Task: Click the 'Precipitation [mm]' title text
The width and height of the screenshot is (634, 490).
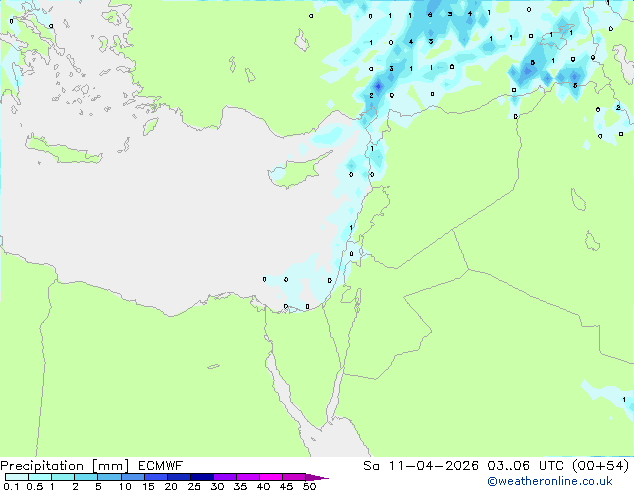Action: pyautogui.click(x=65, y=466)
